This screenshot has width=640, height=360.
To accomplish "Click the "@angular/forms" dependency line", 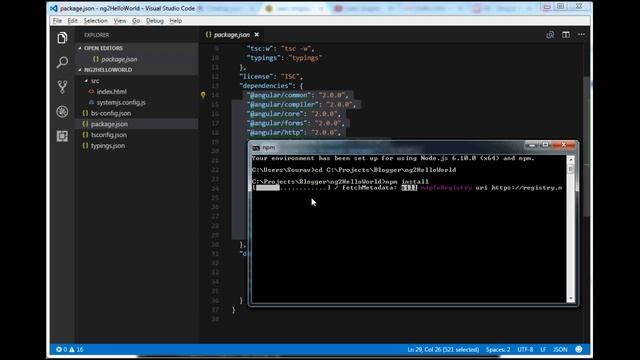I will click(x=295, y=123).
